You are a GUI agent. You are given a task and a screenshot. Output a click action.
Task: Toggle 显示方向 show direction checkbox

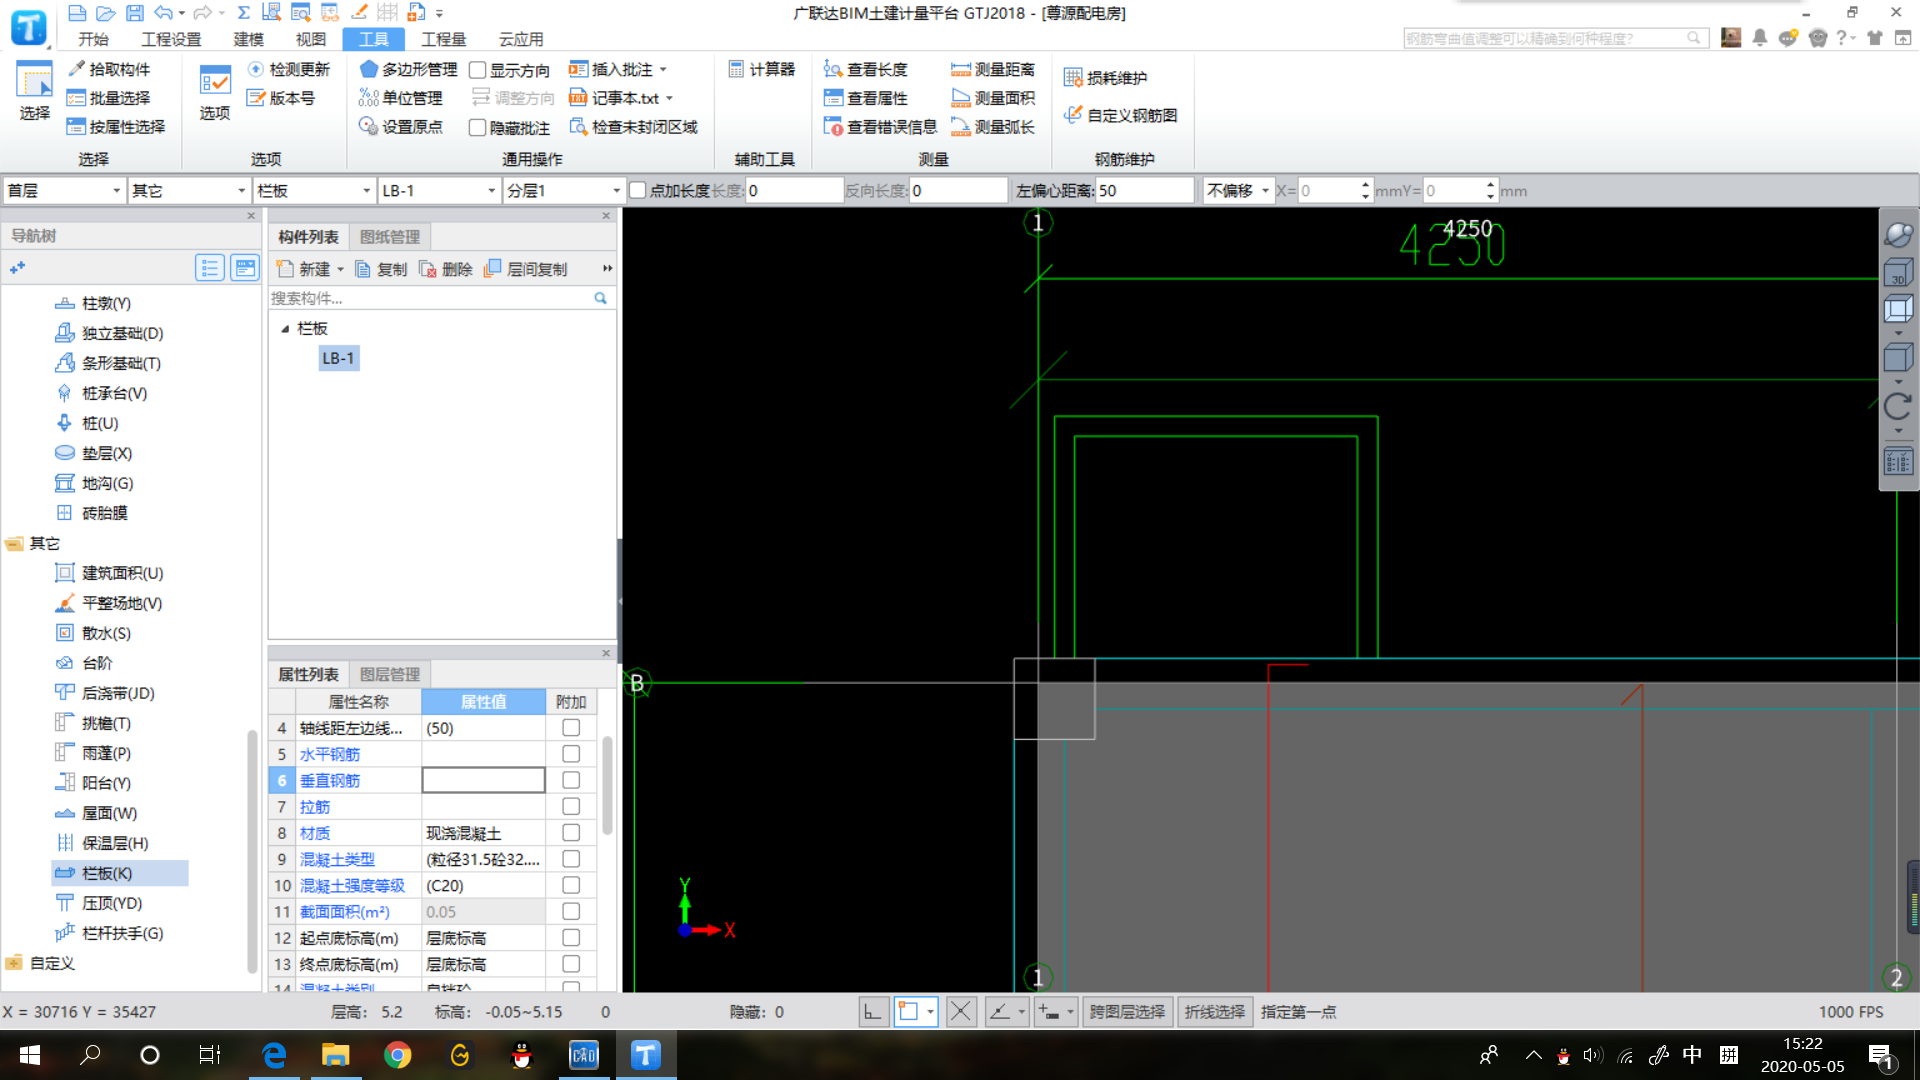(478, 70)
